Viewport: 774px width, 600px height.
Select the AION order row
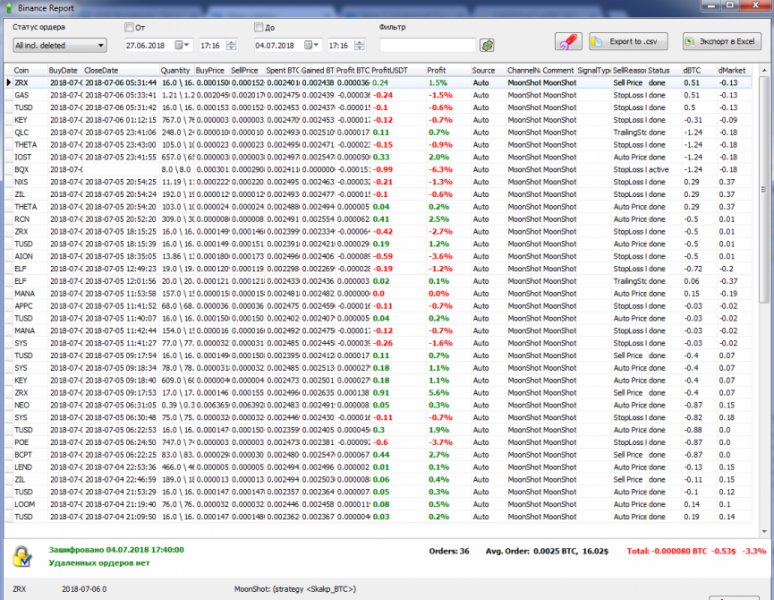coord(378,256)
